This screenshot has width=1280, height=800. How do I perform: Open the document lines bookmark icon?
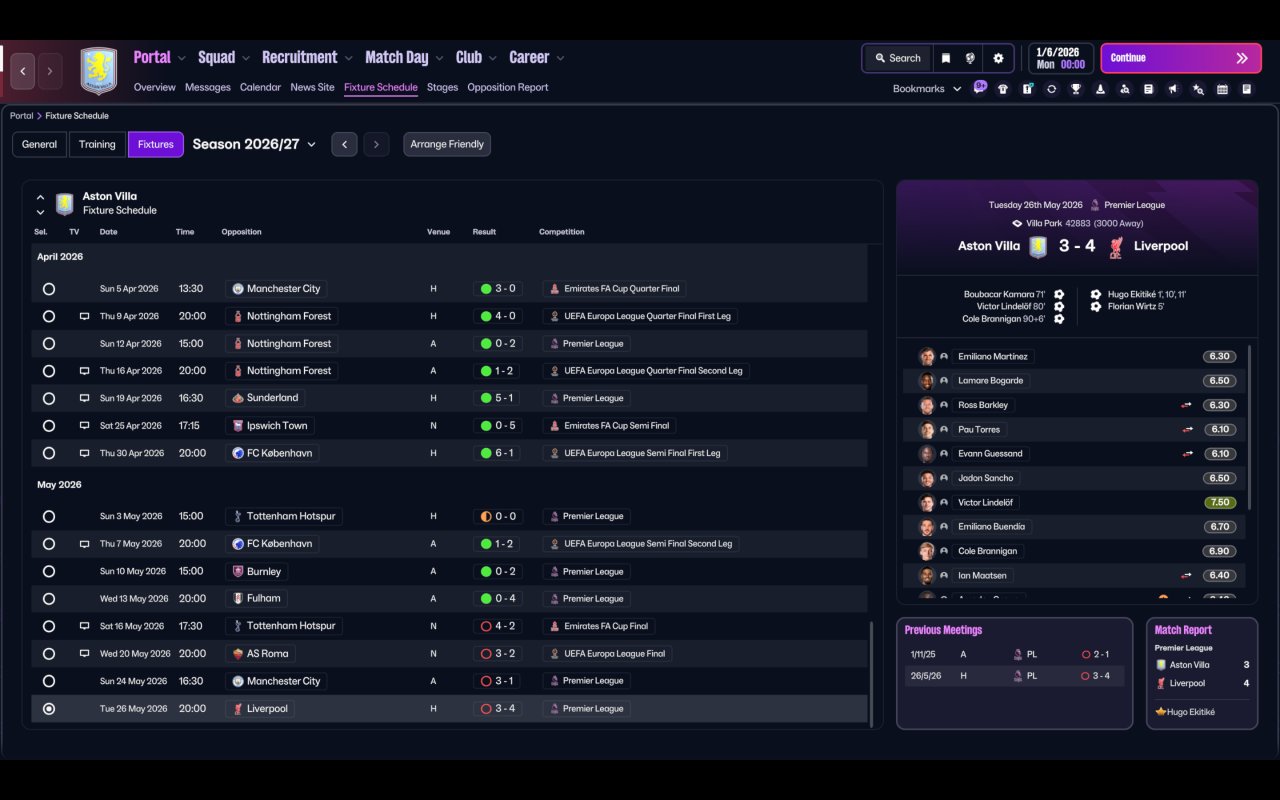point(1149,89)
